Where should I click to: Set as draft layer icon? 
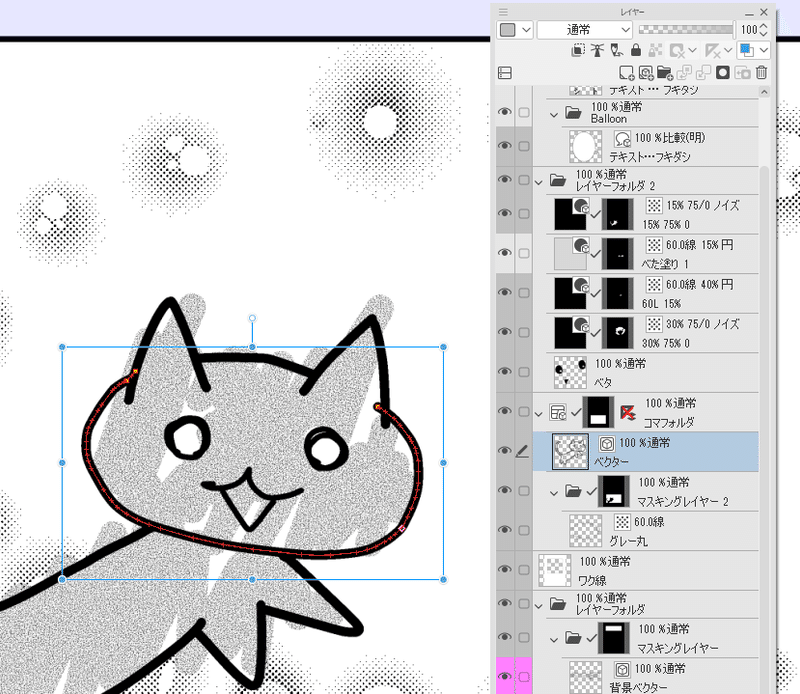click(x=617, y=50)
